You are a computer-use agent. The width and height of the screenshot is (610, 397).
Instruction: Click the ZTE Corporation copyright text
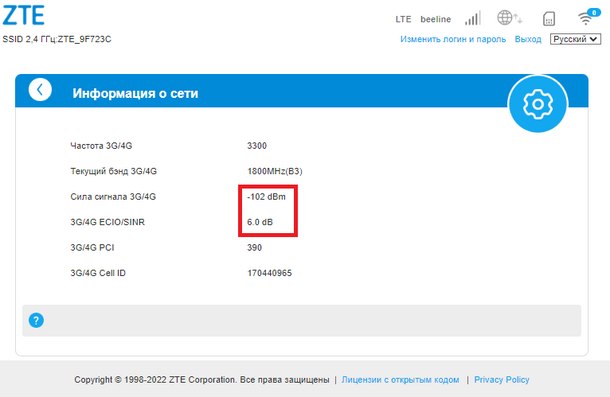point(202,379)
